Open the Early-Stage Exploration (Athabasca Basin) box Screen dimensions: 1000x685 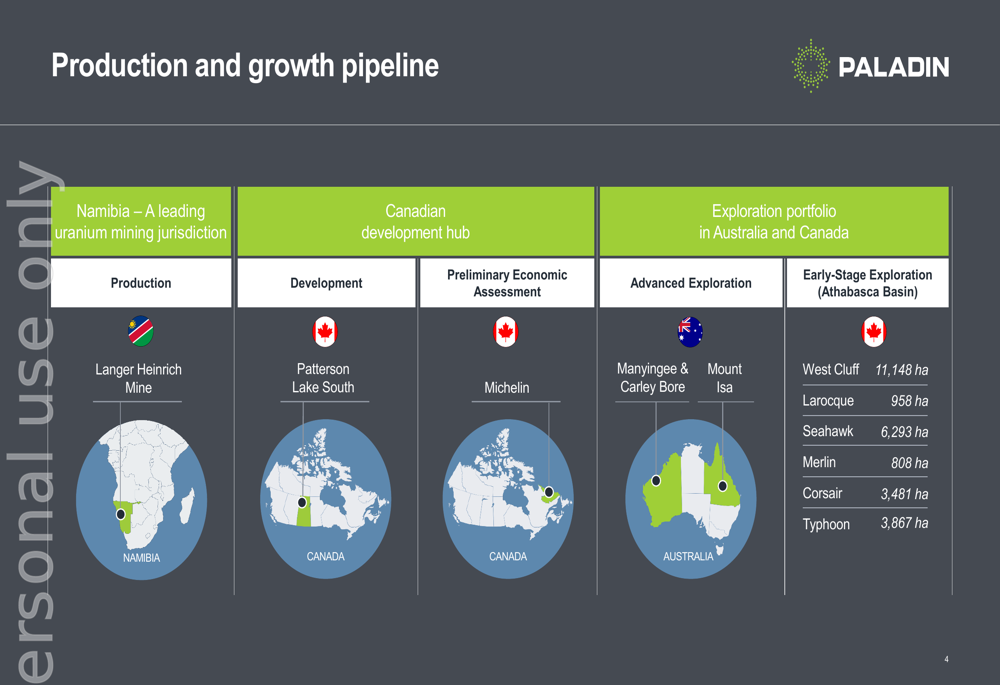[868, 283]
